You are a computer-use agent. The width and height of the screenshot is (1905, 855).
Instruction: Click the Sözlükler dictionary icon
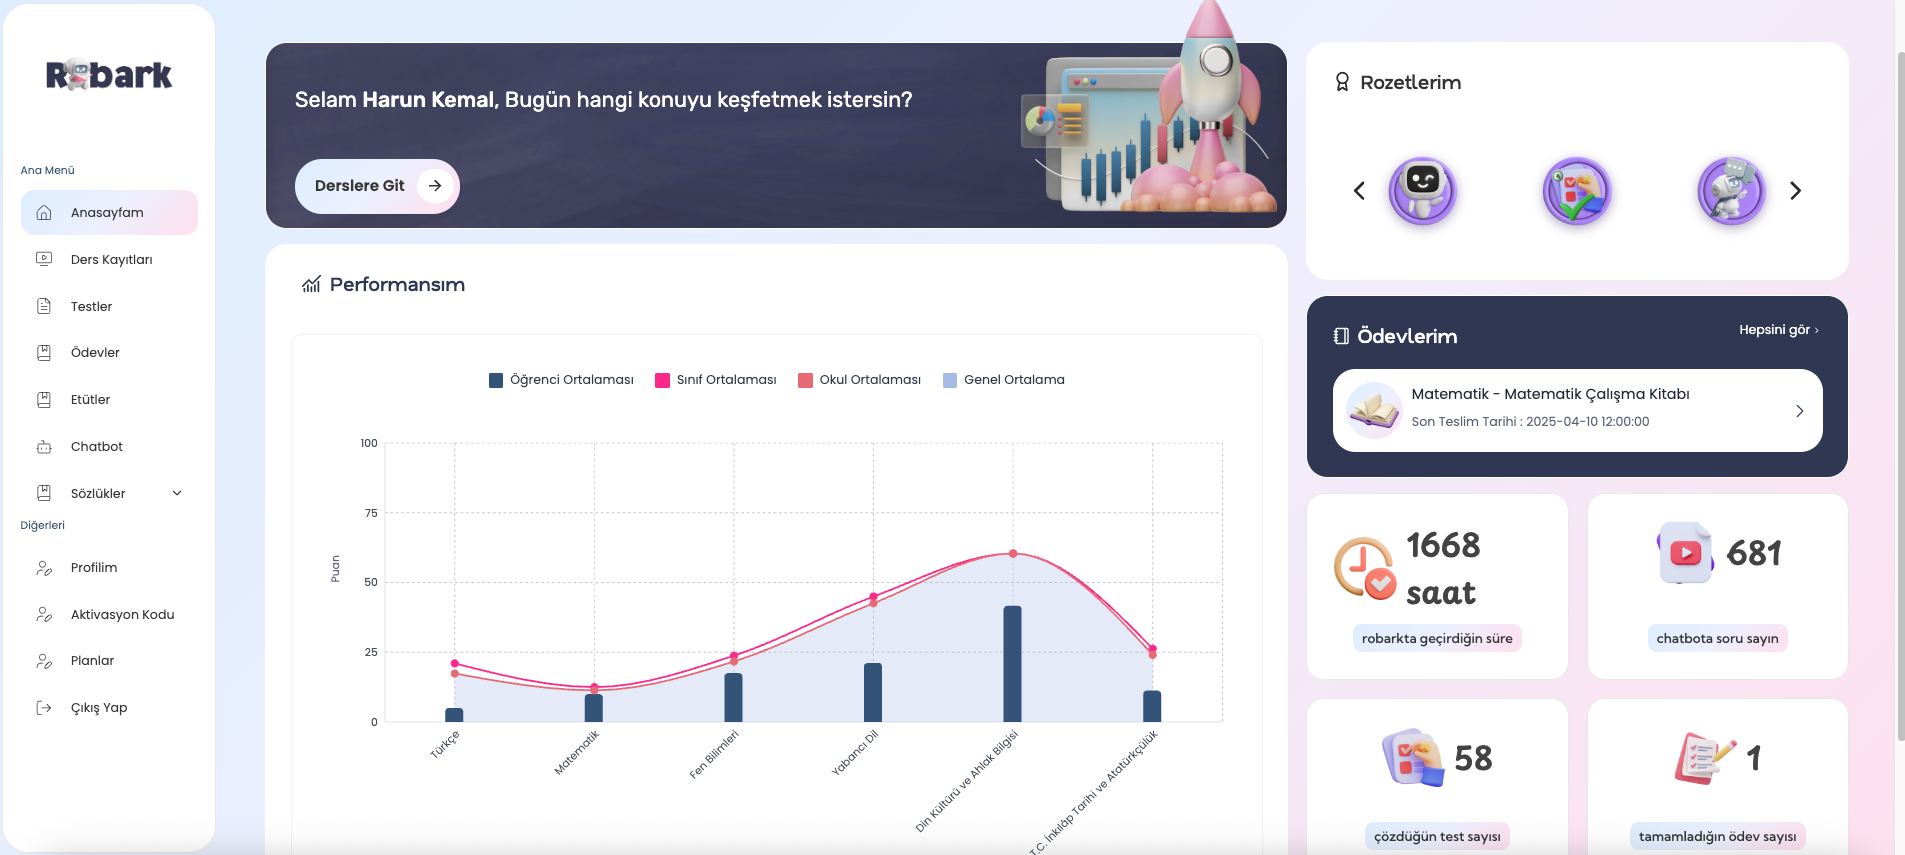pos(44,493)
